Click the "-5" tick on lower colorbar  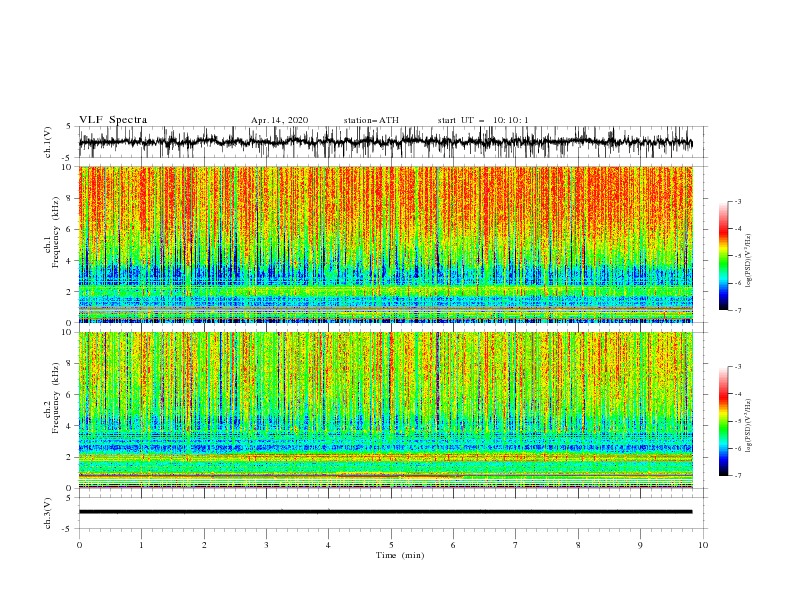(x=738, y=421)
